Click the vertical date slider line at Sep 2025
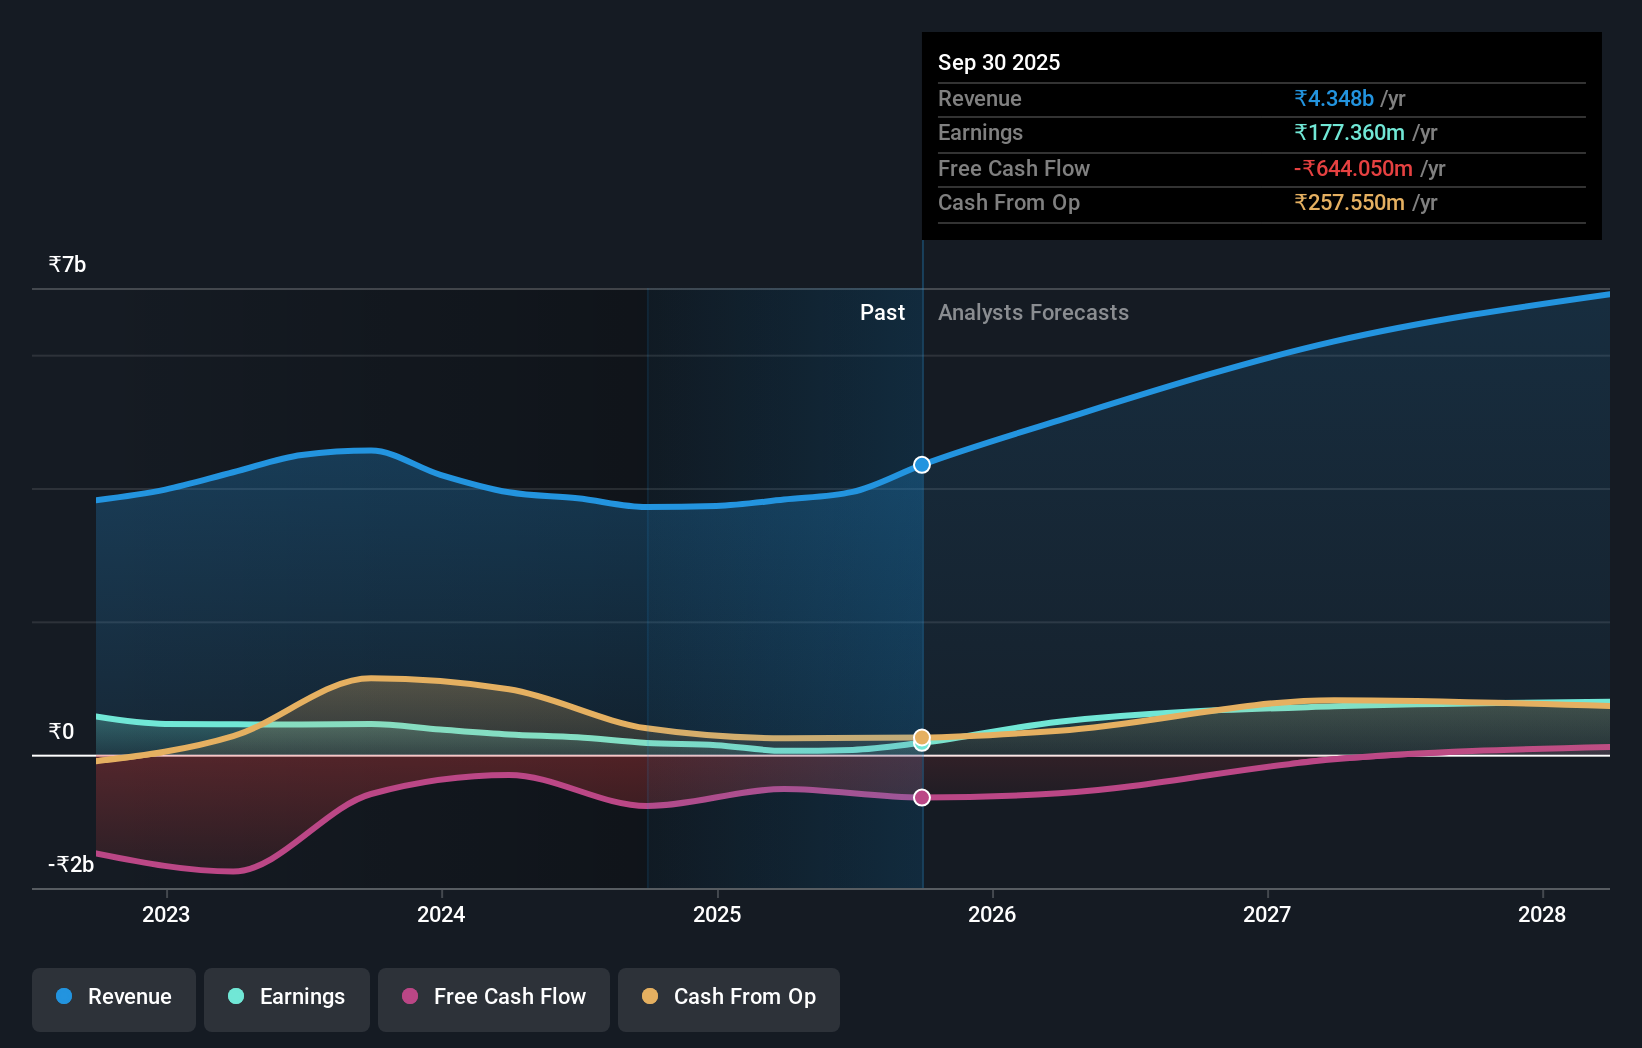This screenshot has width=1642, height=1048. (921, 600)
